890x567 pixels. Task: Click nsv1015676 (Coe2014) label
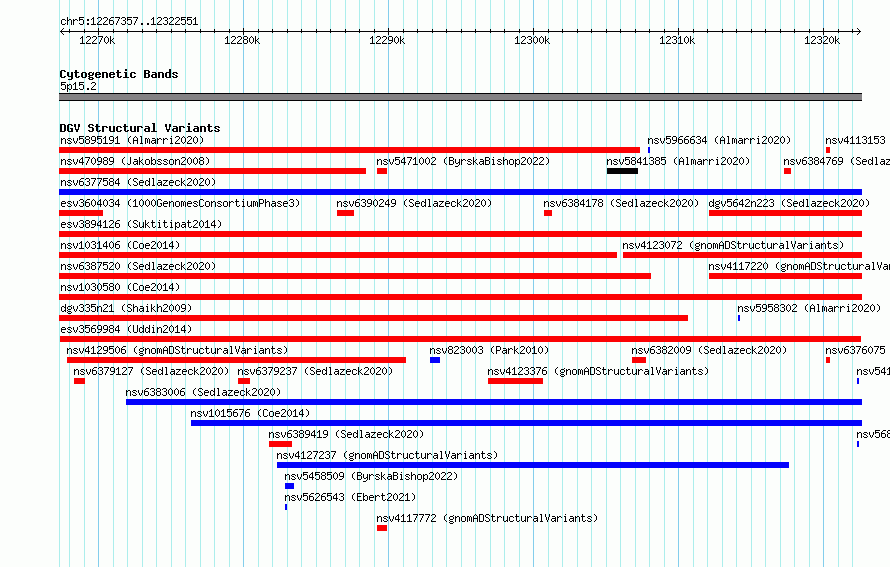pos(250,413)
